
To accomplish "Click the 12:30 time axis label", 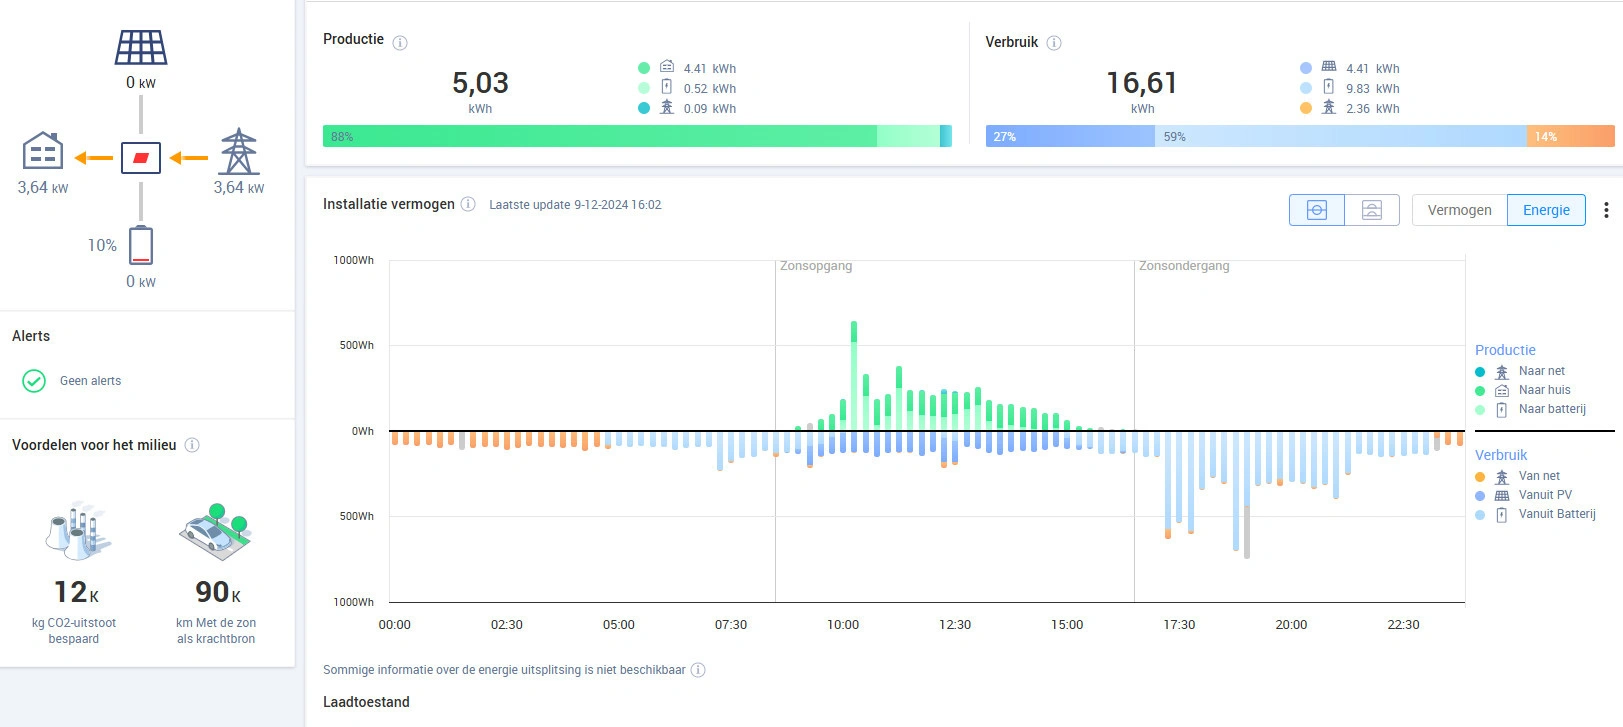I will [955, 625].
